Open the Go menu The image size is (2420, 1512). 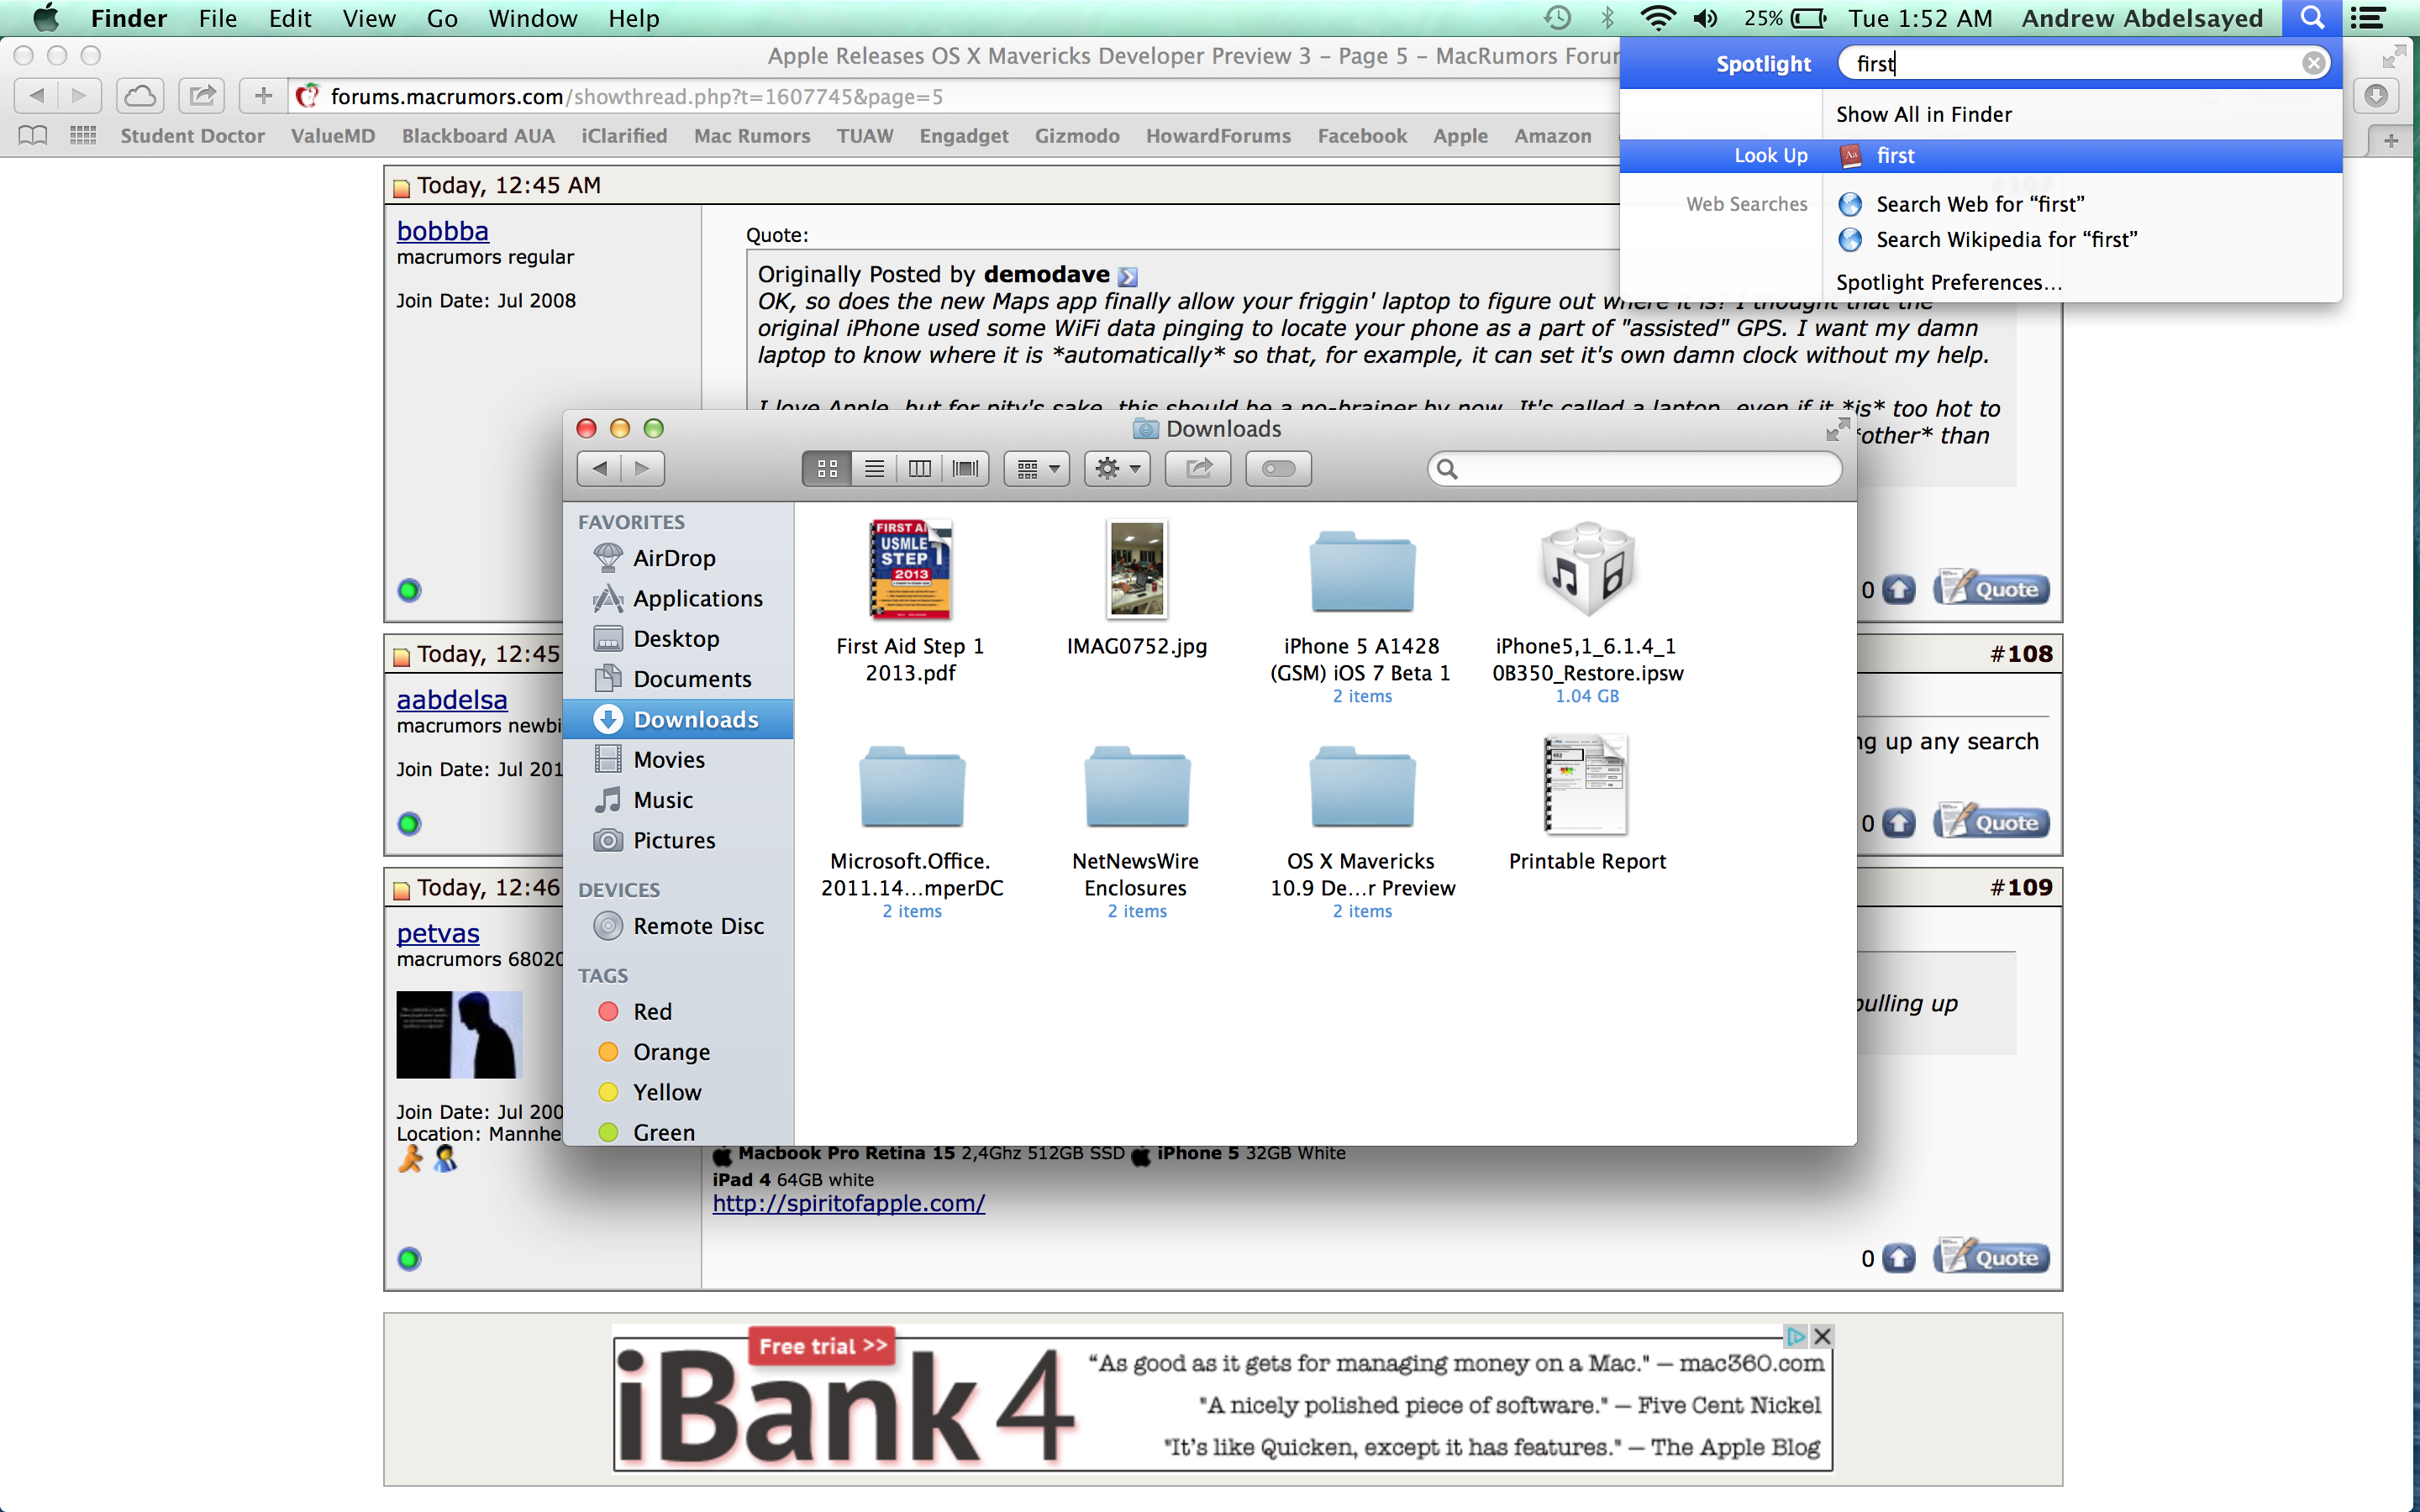[442, 18]
